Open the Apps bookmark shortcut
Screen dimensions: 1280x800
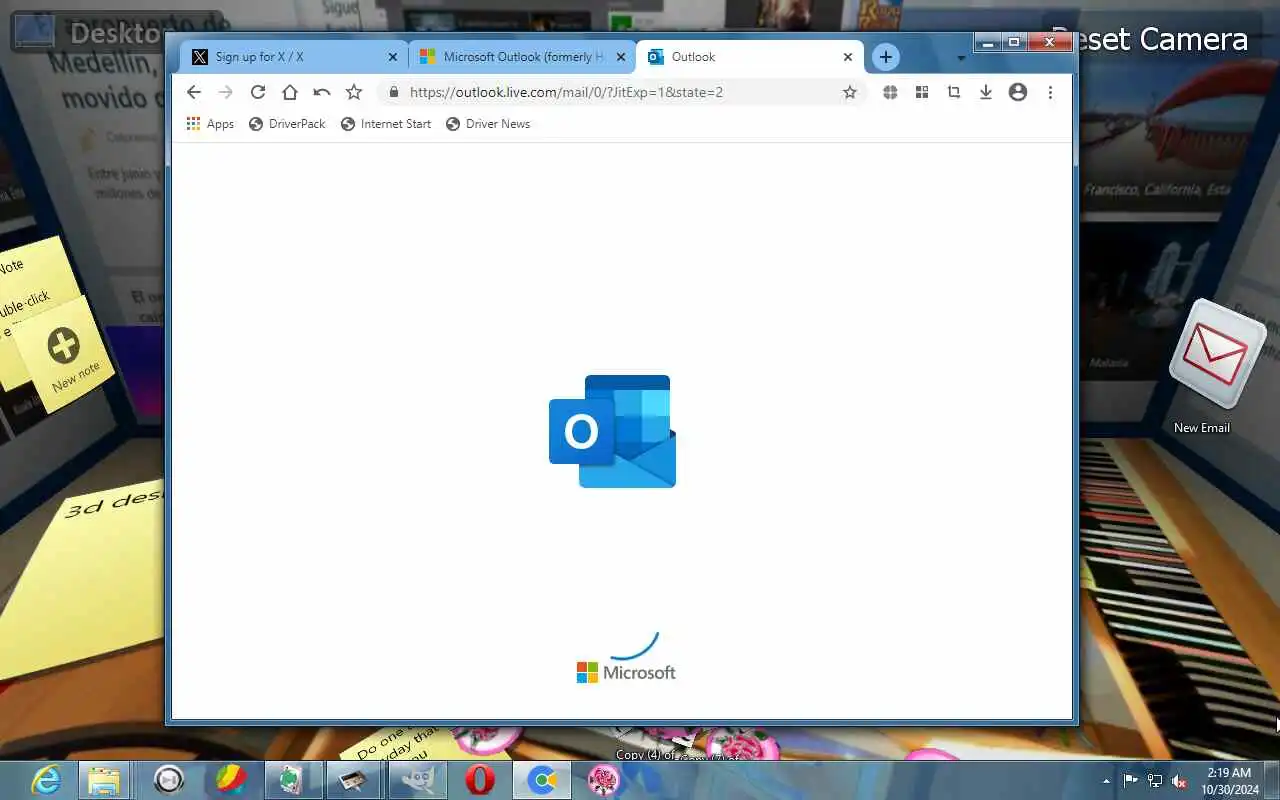click(x=210, y=124)
